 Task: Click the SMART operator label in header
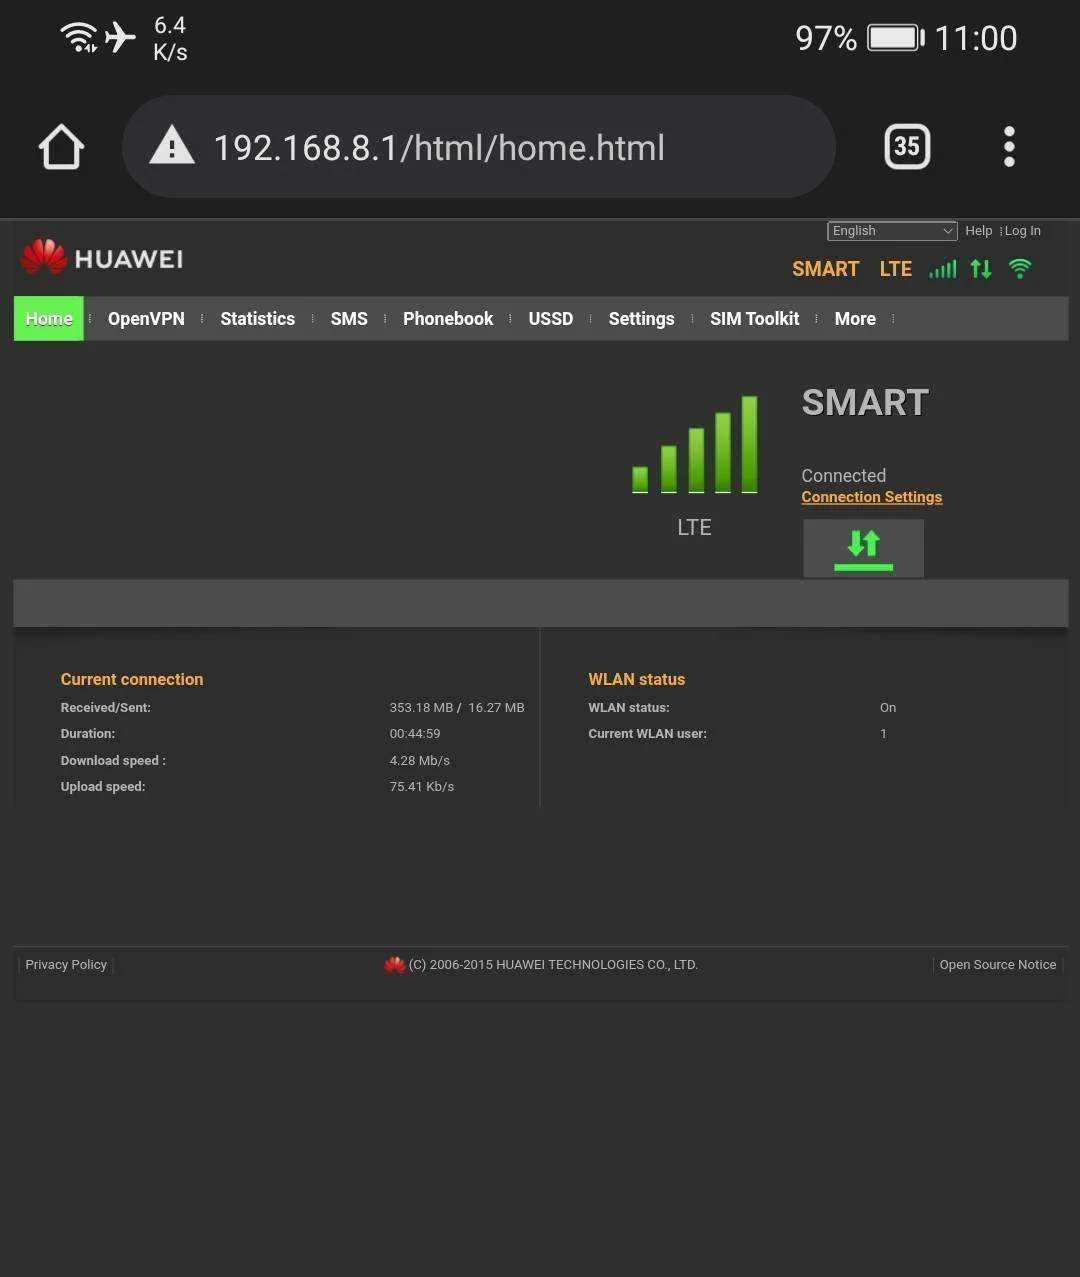[x=826, y=269]
